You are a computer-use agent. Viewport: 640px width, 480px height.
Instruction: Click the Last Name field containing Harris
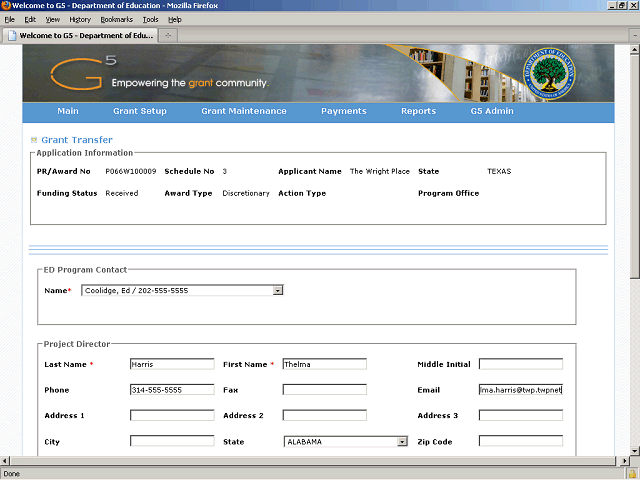pyautogui.click(x=172, y=364)
